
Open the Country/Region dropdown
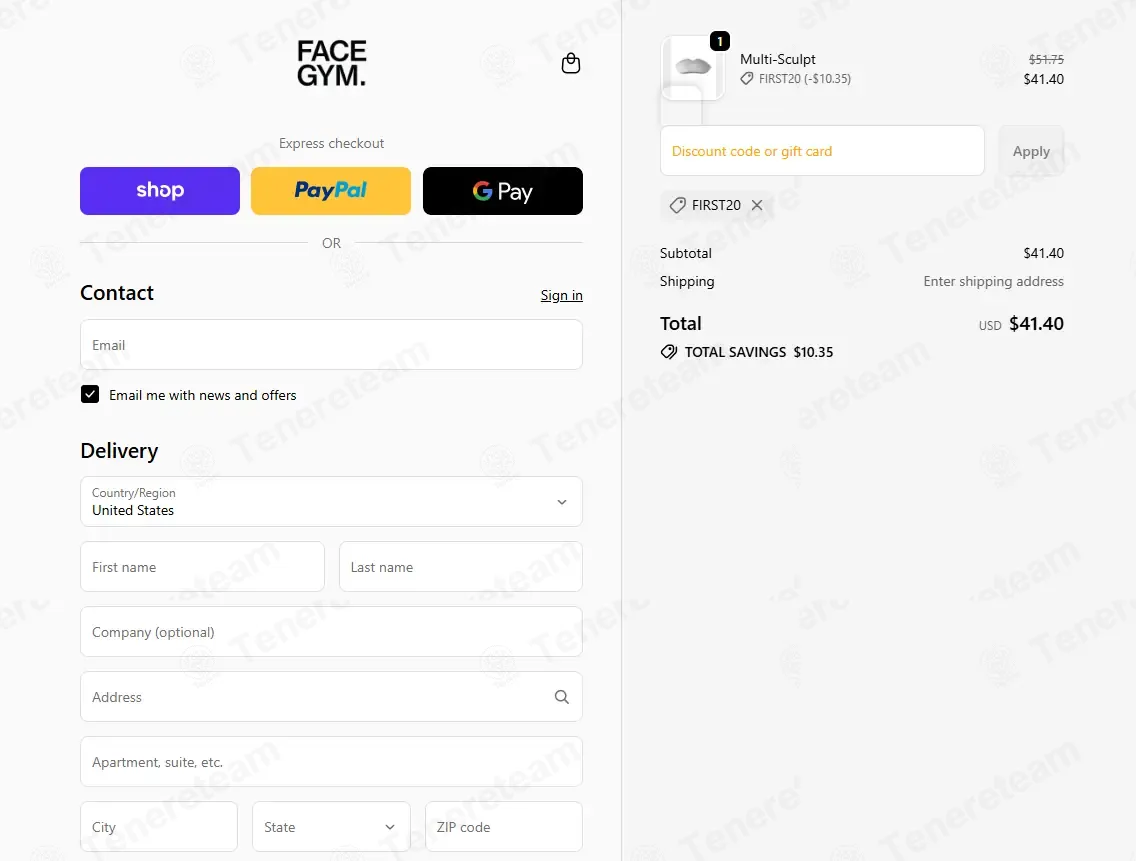(x=331, y=502)
